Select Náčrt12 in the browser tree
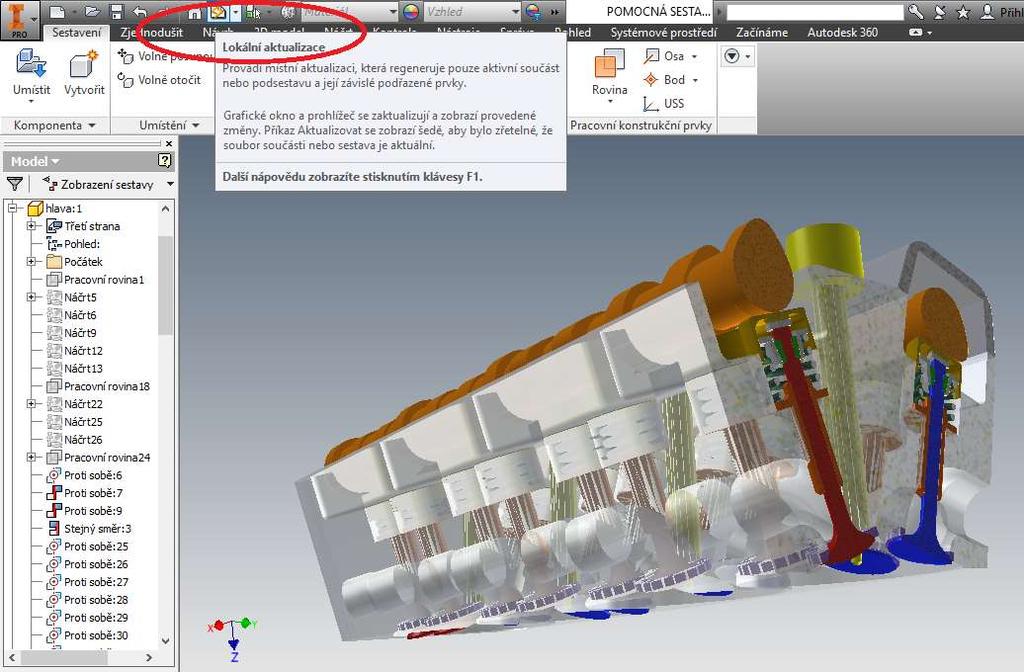 (74, 351)
